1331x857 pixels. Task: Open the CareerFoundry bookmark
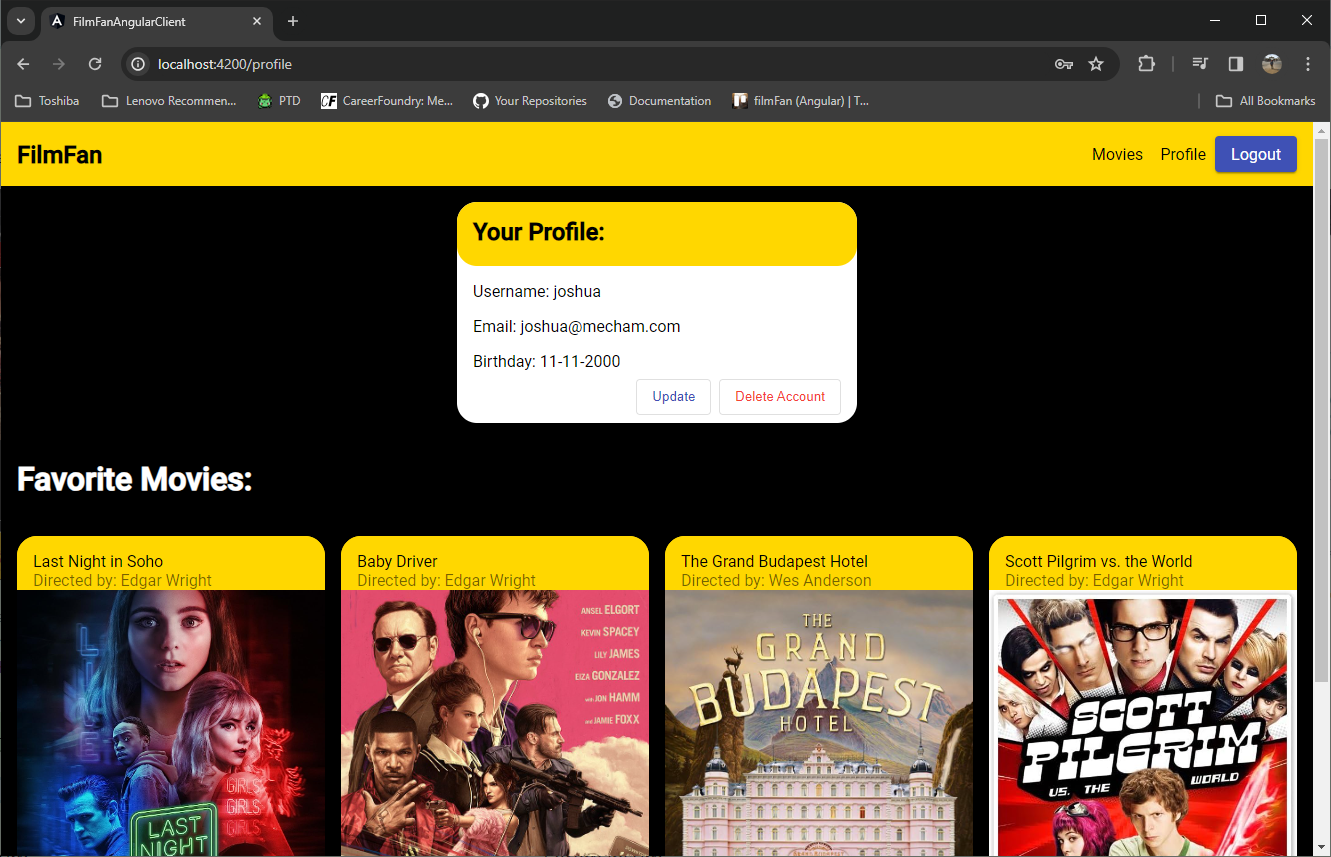[387, 101]
